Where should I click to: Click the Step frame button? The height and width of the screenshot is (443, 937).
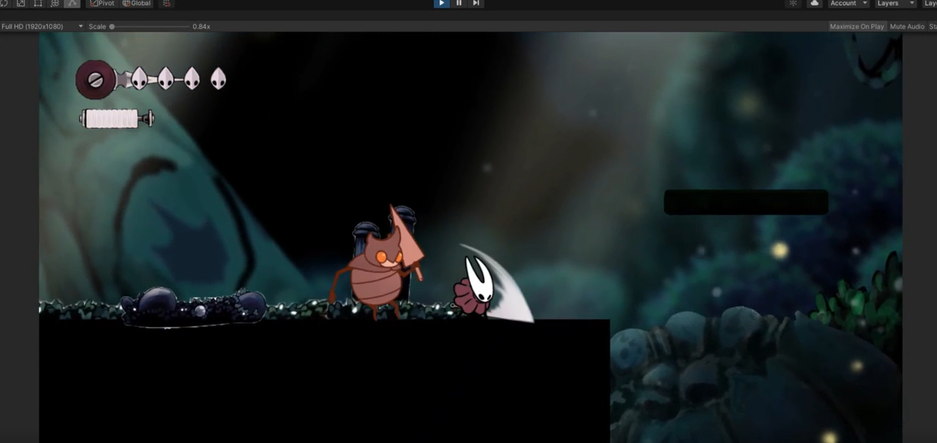point(476,3)
